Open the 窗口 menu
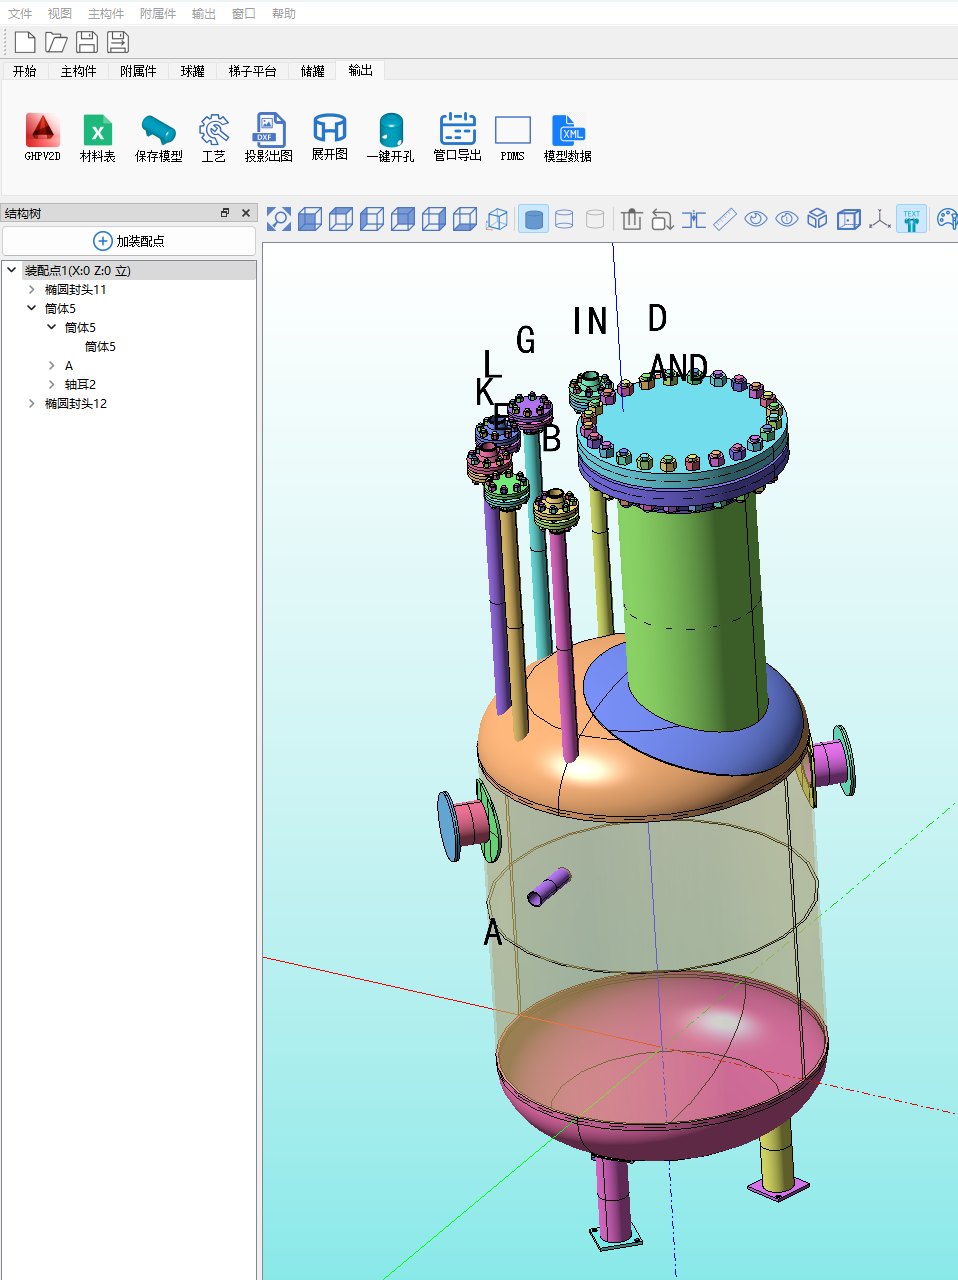 pyautogui.click(x=244, y=13)
